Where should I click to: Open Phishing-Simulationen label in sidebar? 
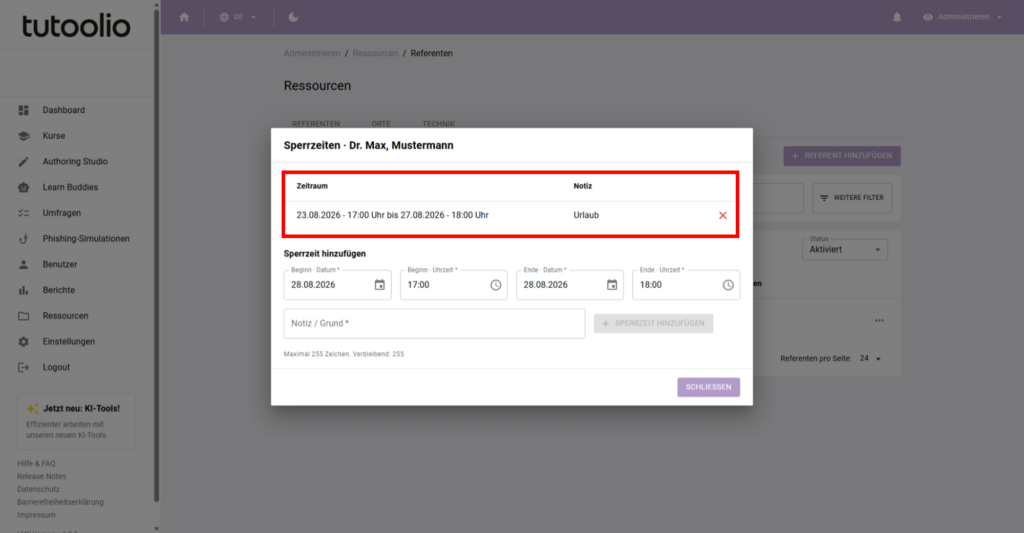86,238
